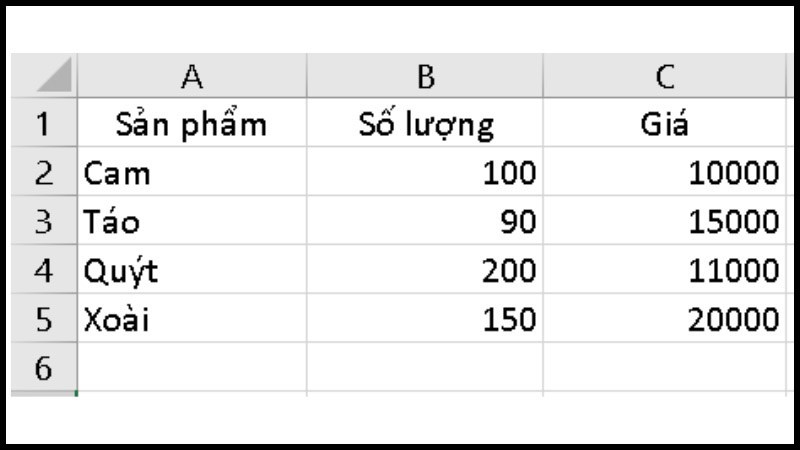Select row 5 header
800x450 pixels.
point(44,318)
